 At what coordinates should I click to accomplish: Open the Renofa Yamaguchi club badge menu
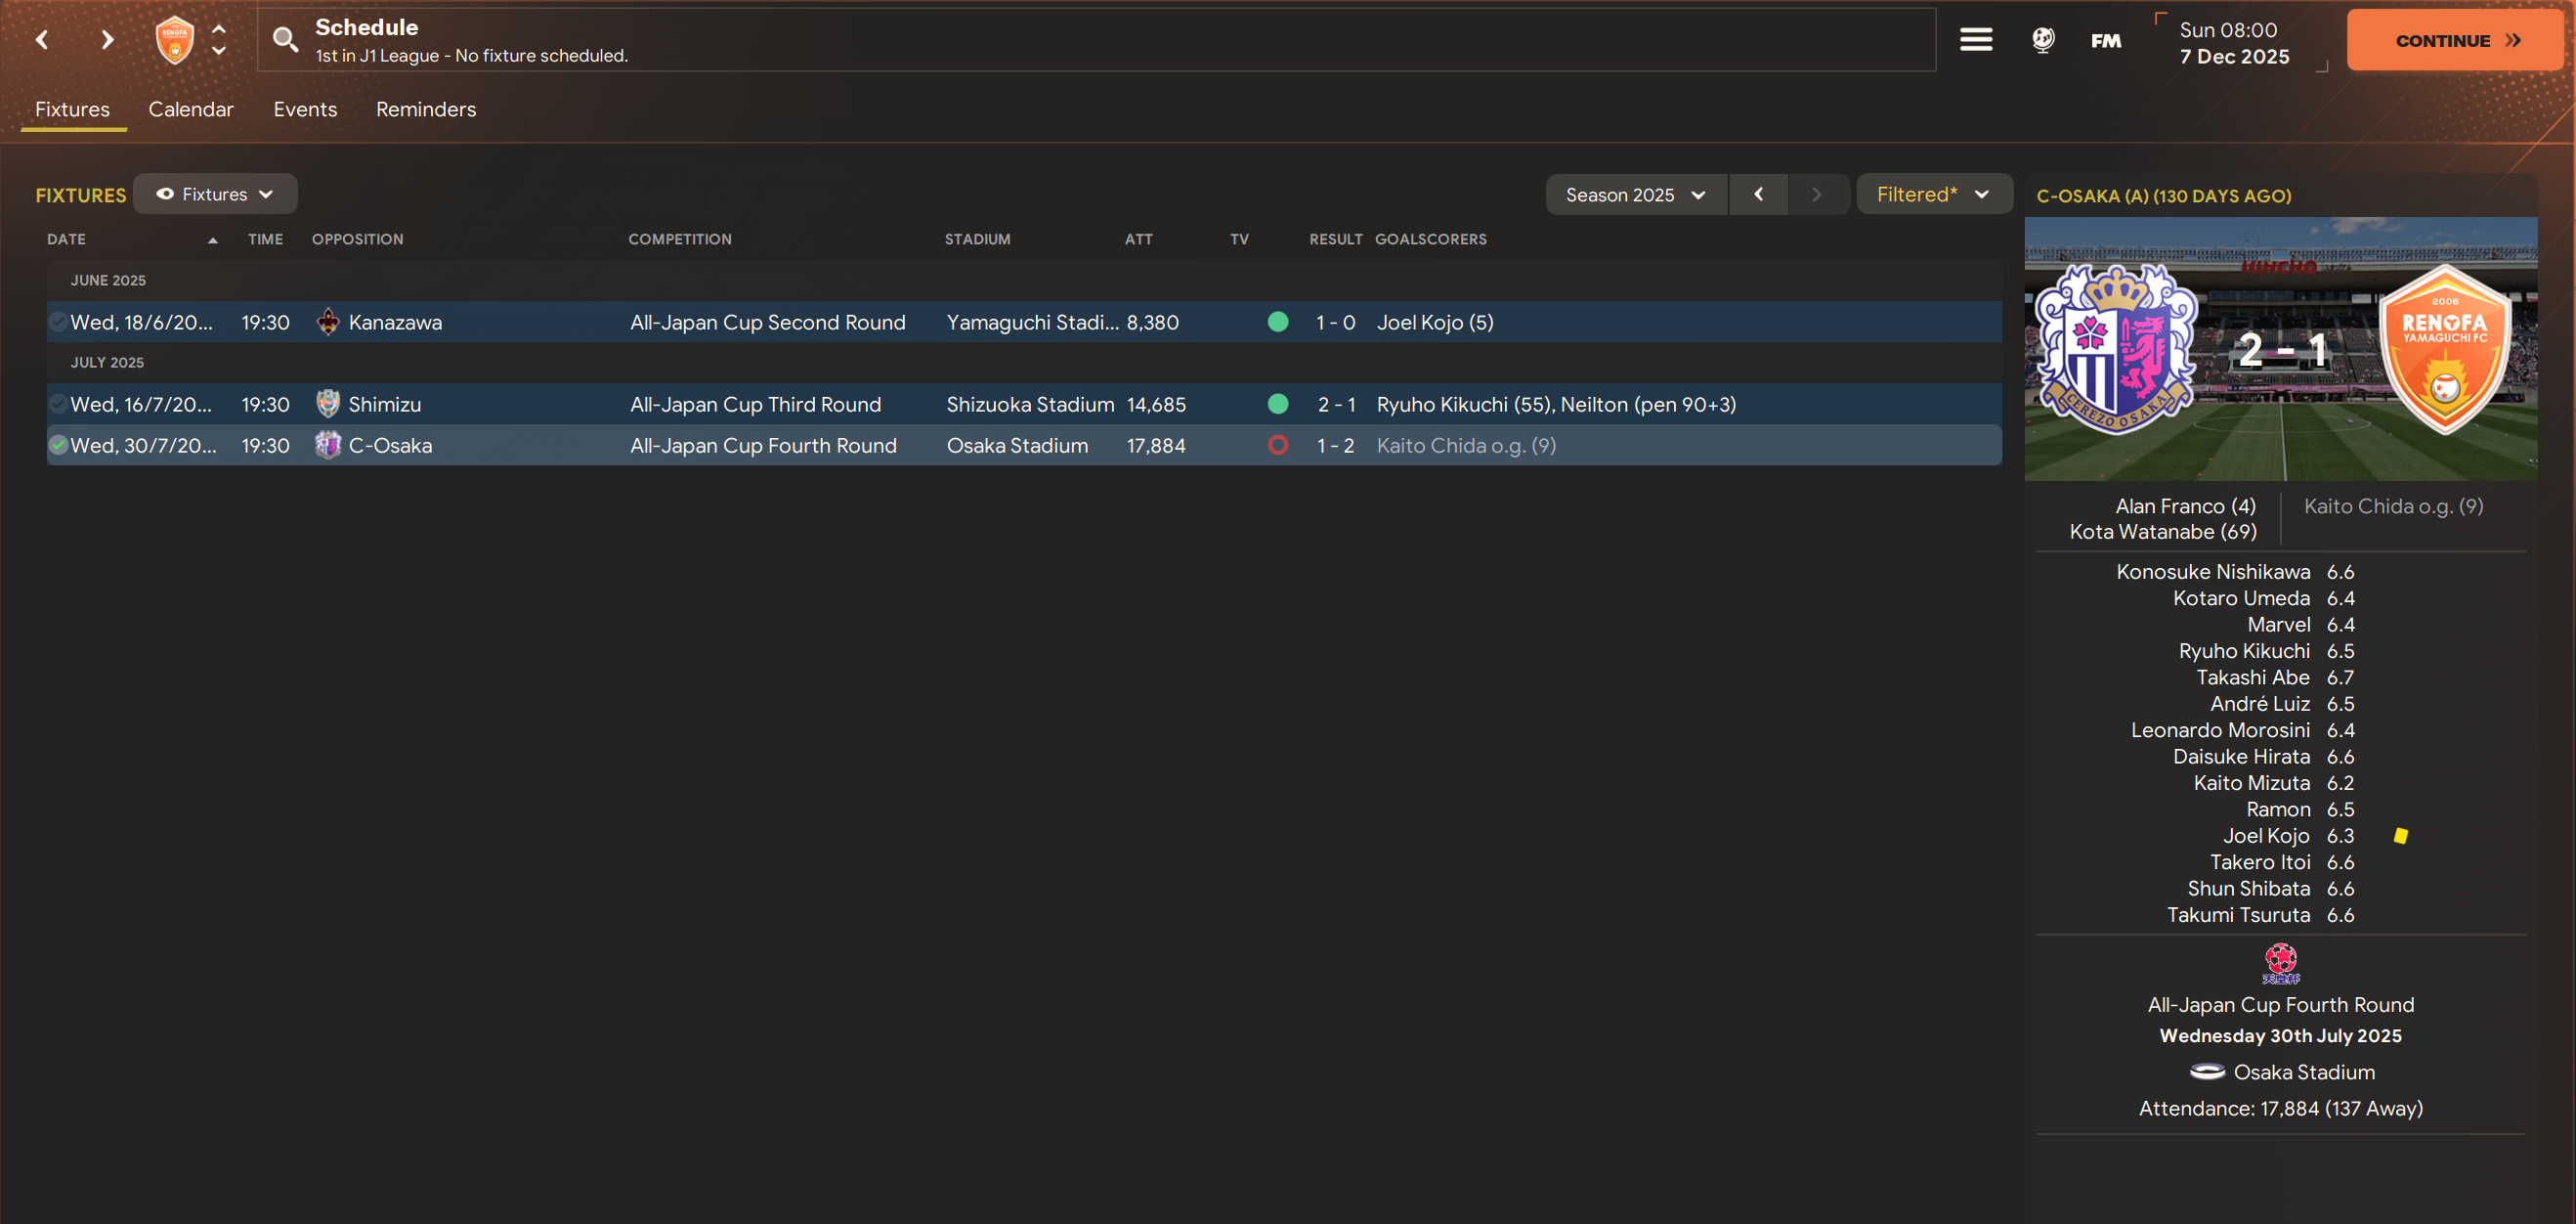point(175,40)
